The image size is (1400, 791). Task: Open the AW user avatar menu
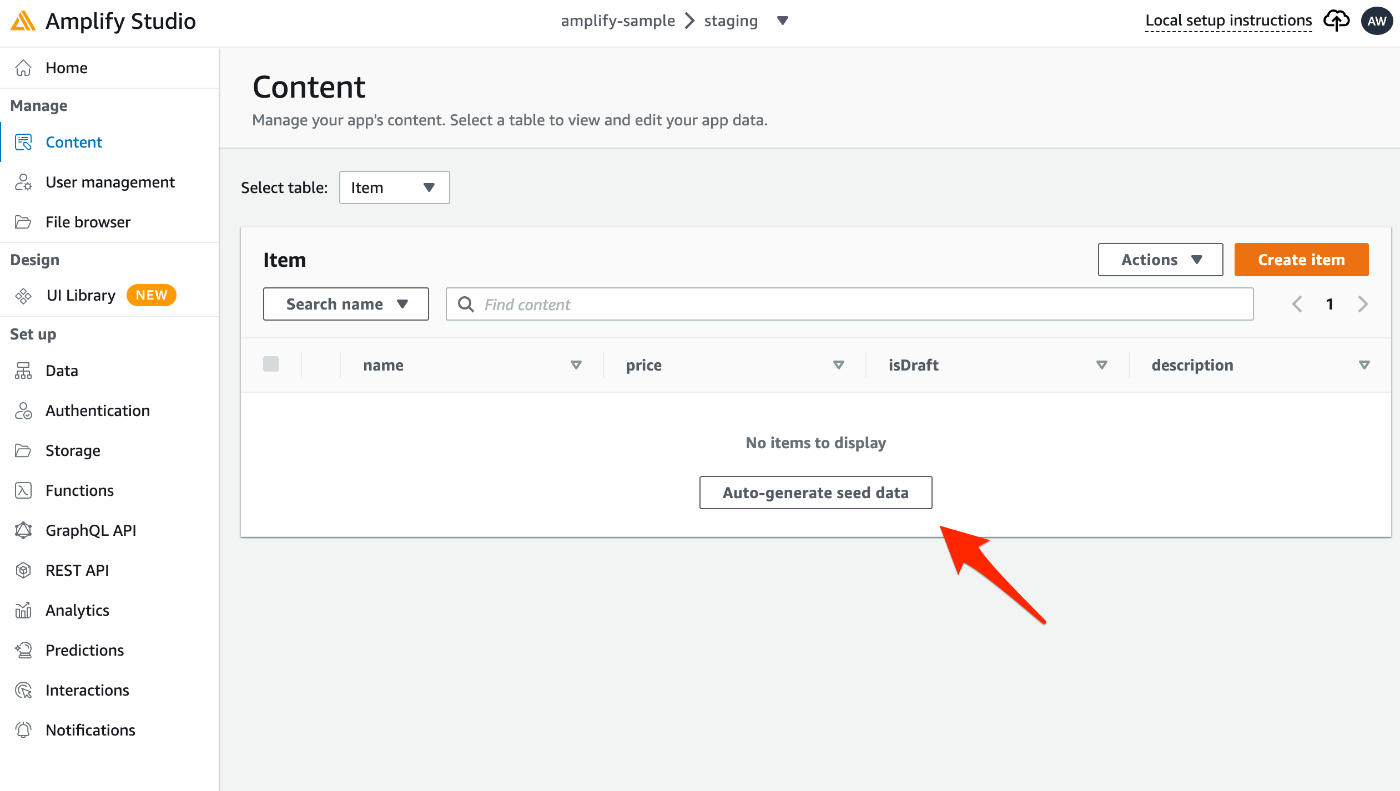point(1376,21)
